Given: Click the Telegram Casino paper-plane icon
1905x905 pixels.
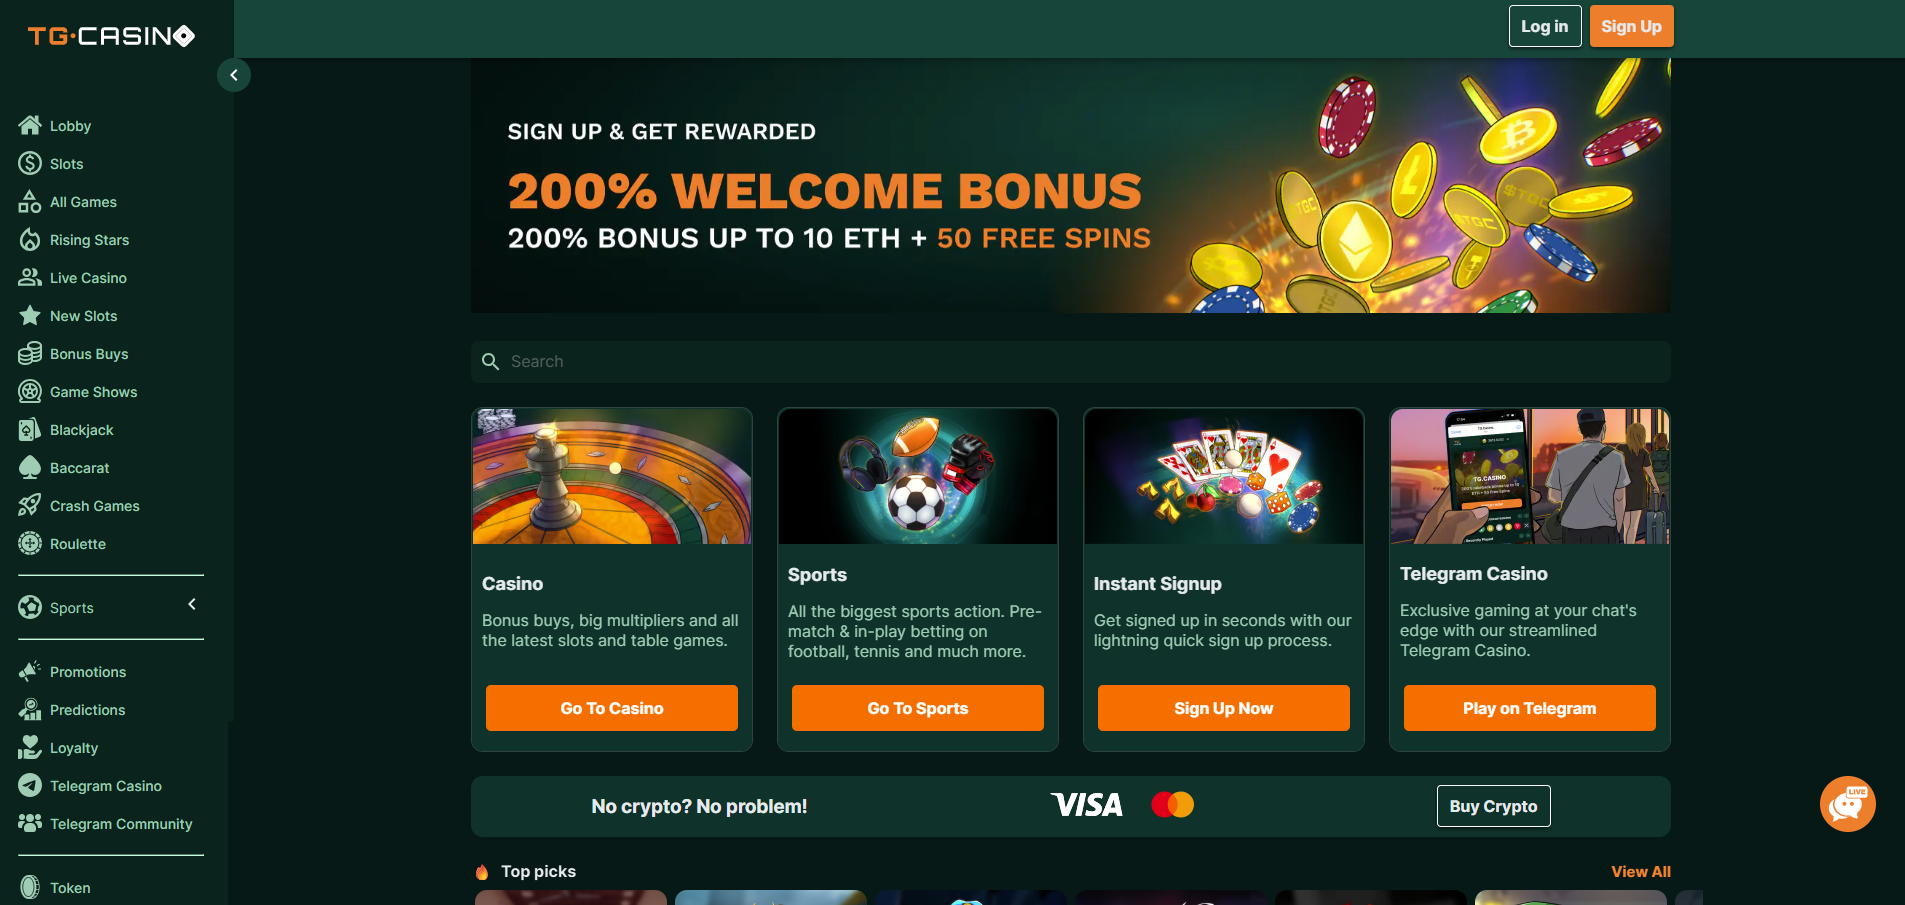Looking at the screenshot, I should point(30,785).
